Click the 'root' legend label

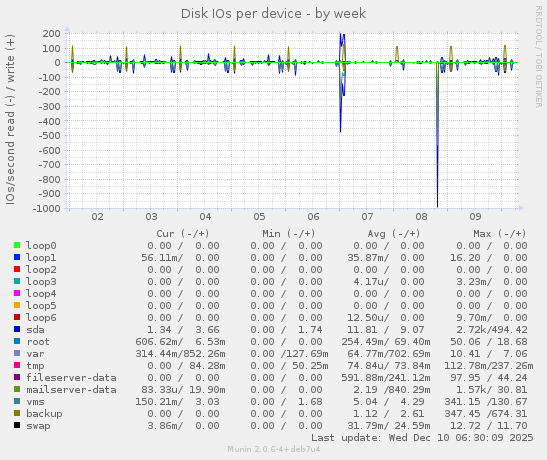(x=38, y=341)
